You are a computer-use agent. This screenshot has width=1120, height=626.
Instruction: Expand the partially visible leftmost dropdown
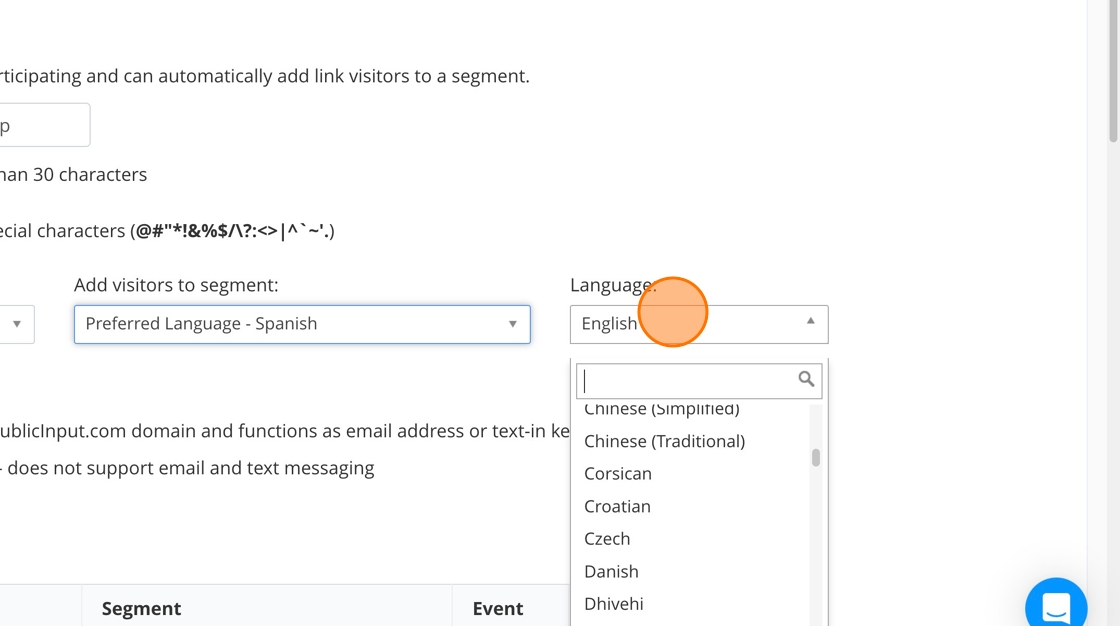coord(16,324)
